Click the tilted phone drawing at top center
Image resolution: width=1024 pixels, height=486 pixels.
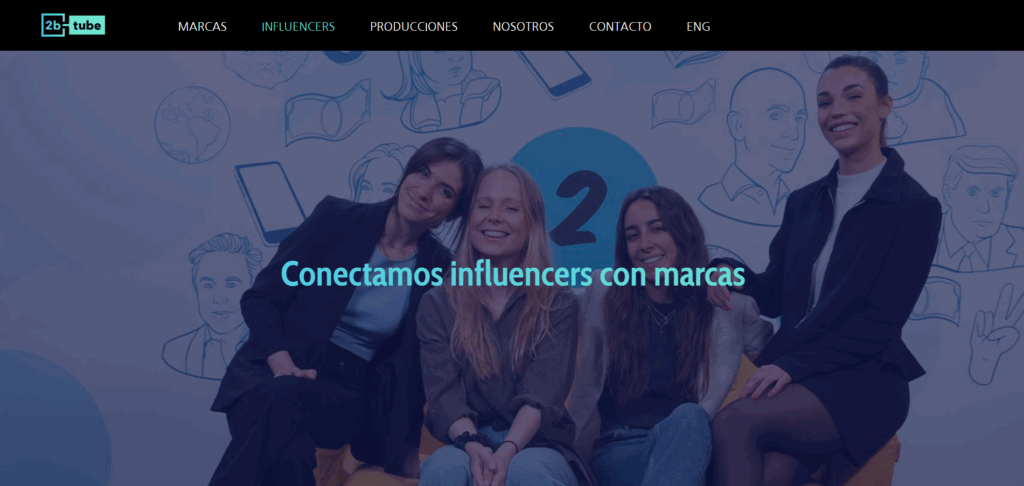pos(554,73)
